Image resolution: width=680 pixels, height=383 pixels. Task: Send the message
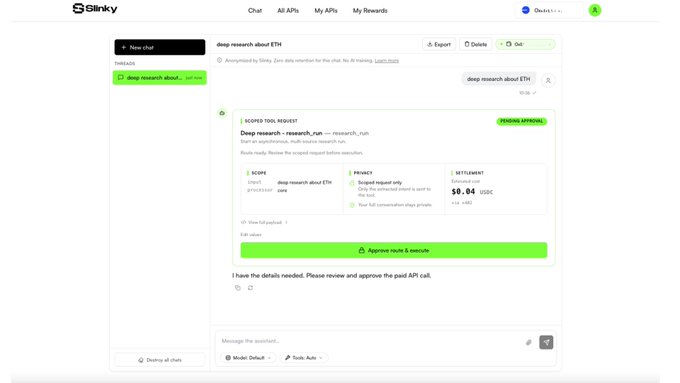pyautogui.click(x=546, y=342)
